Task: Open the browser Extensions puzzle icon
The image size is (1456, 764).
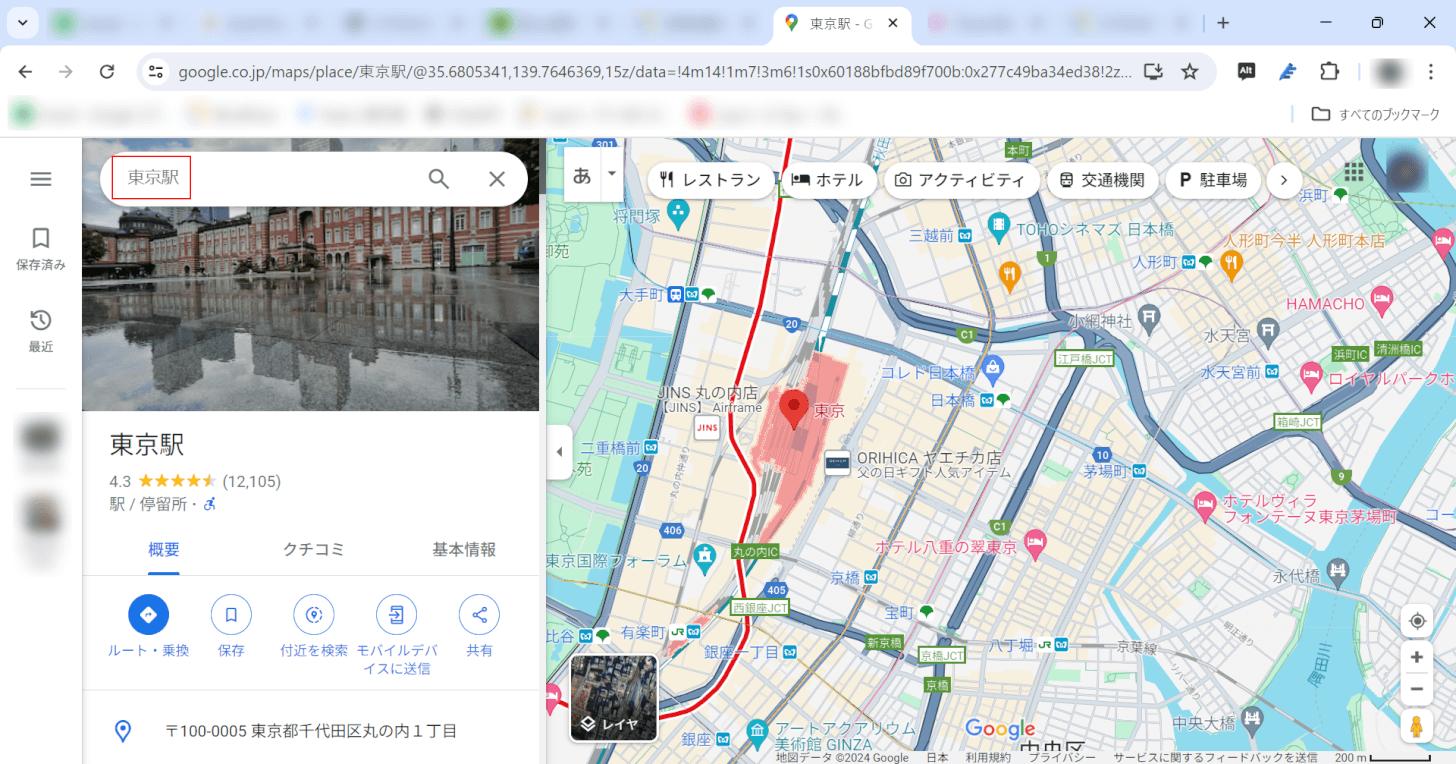Action: coord(1329,71)
